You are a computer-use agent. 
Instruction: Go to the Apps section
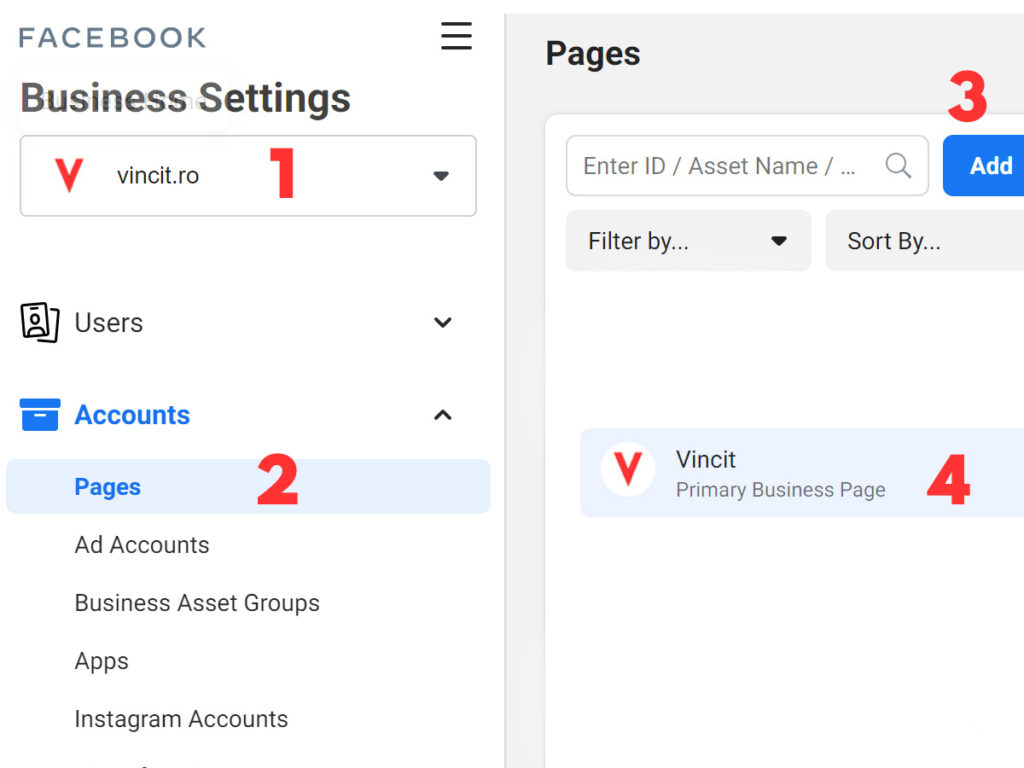click(101, 660)
